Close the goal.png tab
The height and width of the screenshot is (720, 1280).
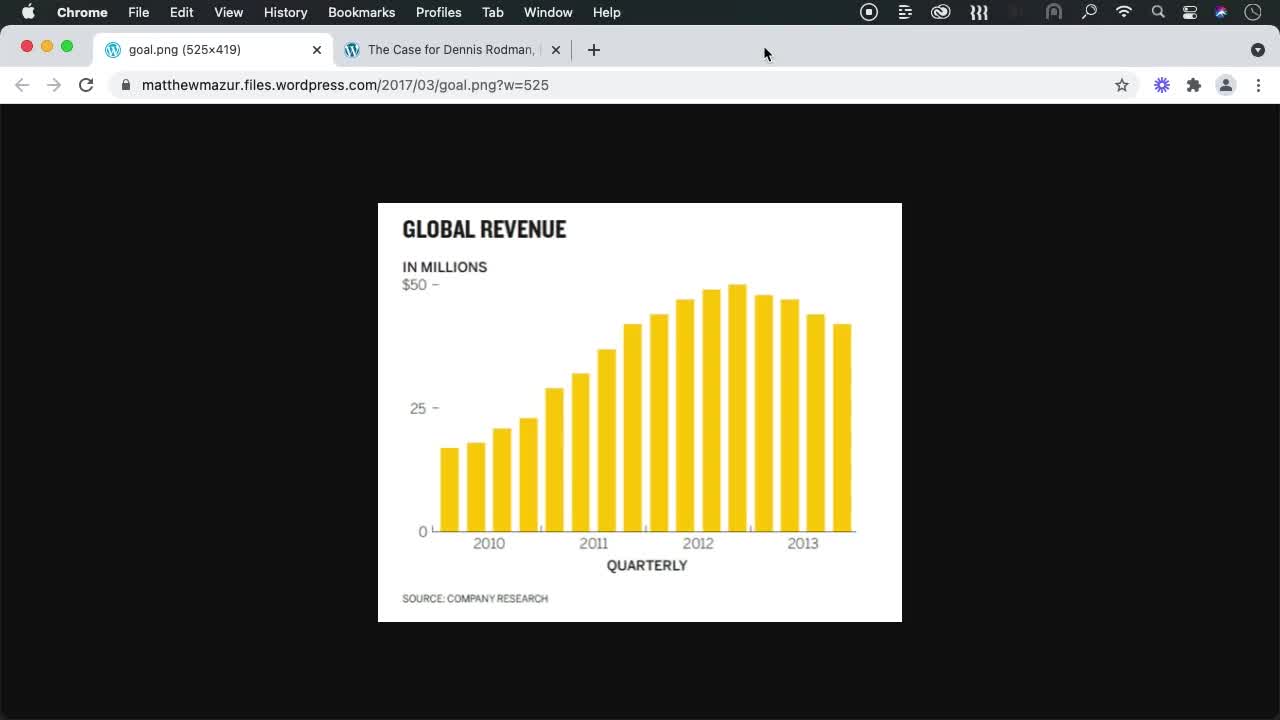316,49
